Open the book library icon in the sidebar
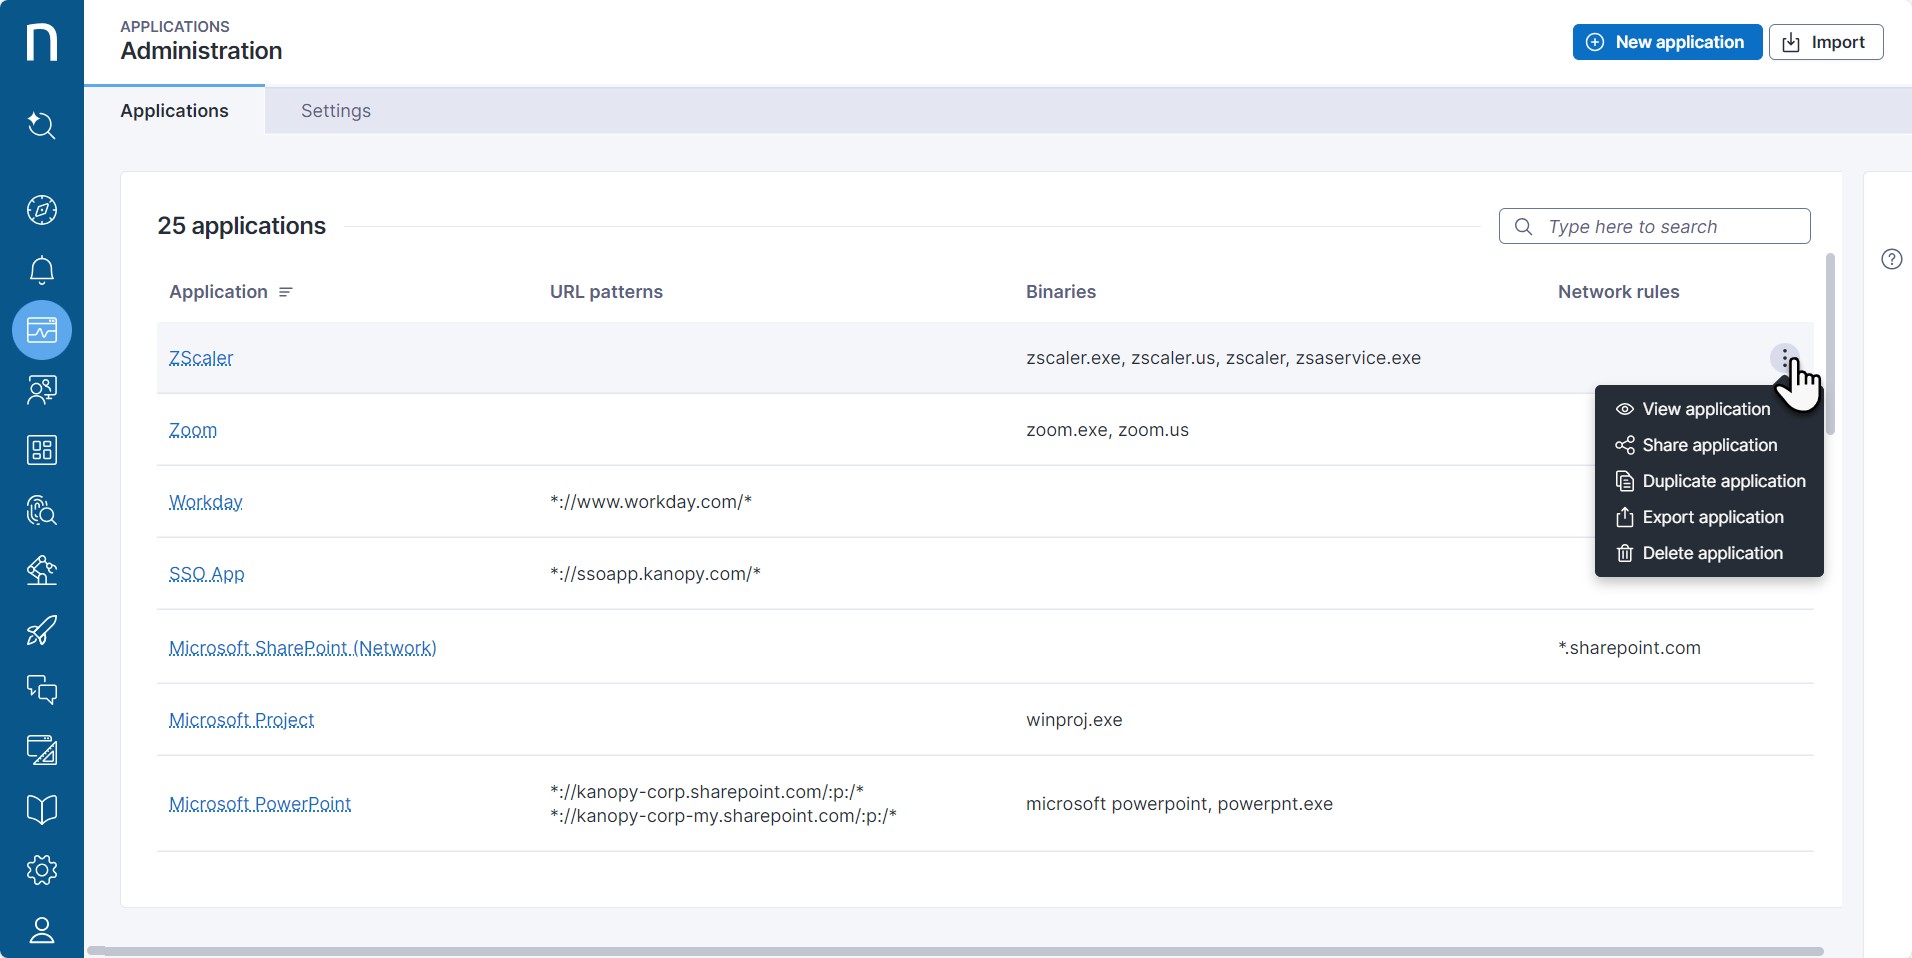1912x958 pixels. coord(42,810)
